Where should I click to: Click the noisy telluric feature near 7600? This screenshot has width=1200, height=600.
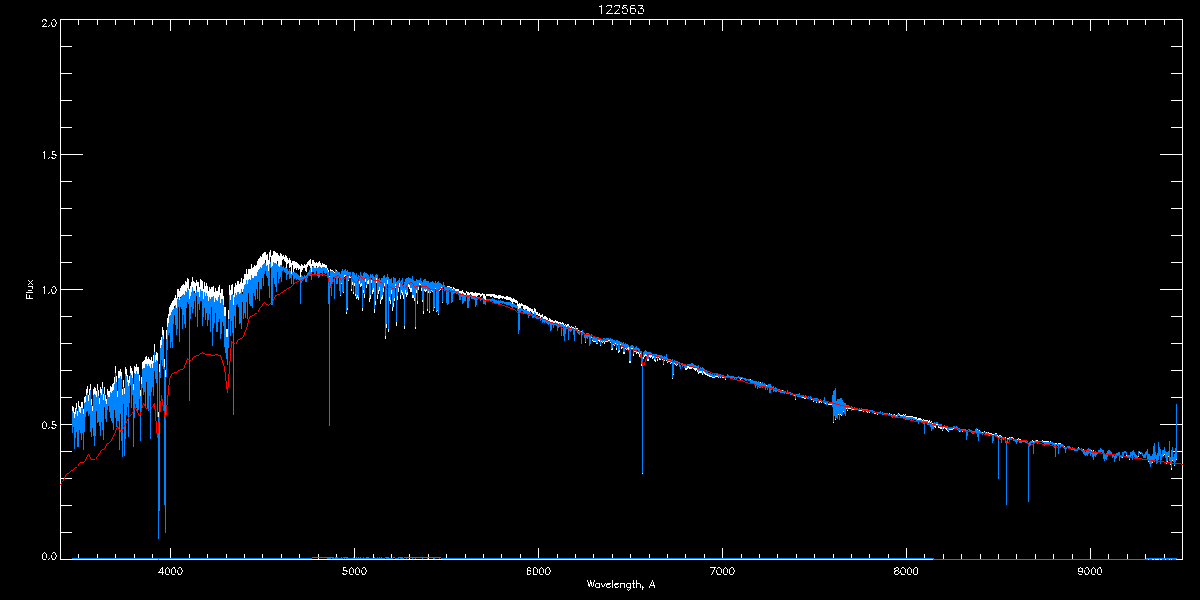[x=838, y=405]
